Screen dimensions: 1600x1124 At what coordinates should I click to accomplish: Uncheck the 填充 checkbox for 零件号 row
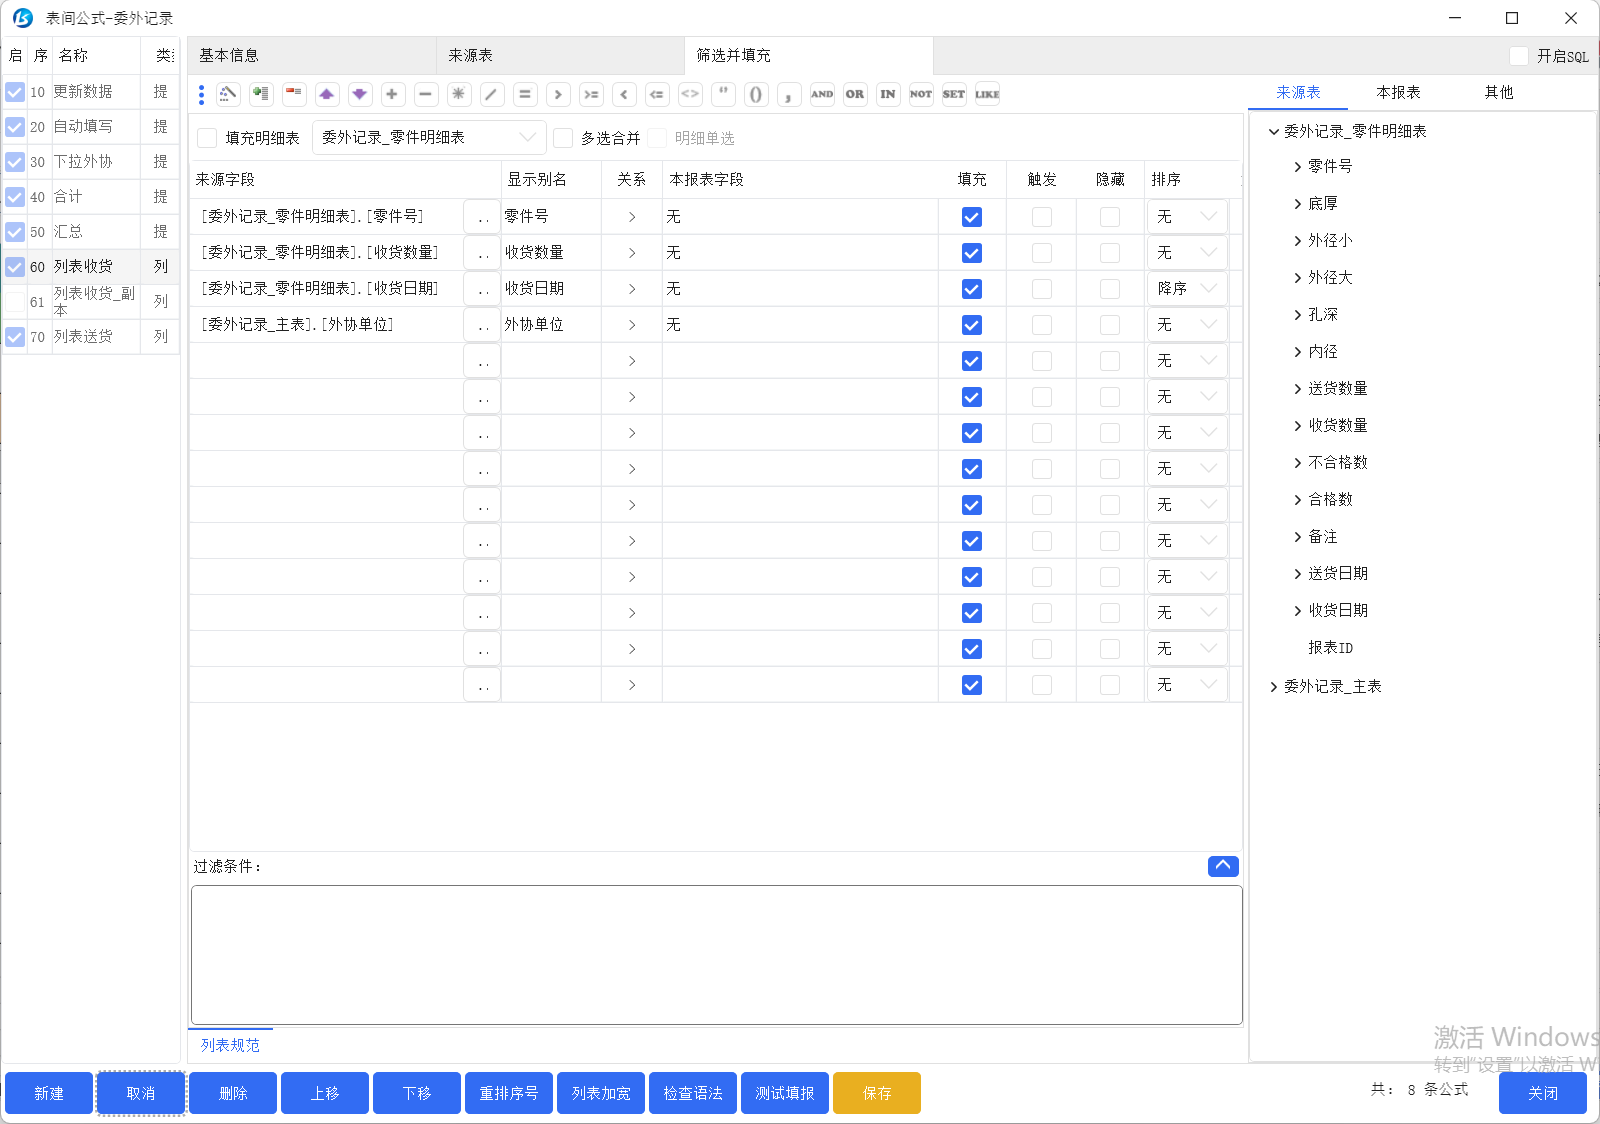click(x=971, y=217)
